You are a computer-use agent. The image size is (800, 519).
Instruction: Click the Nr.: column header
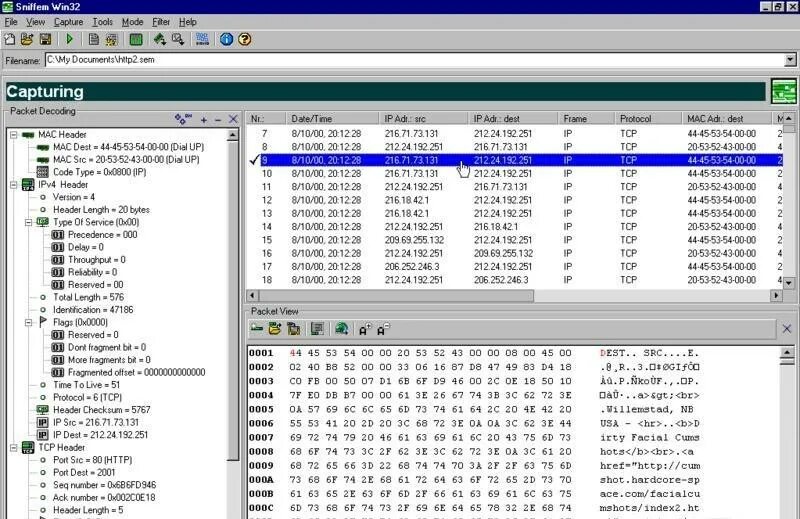(266, 119)
